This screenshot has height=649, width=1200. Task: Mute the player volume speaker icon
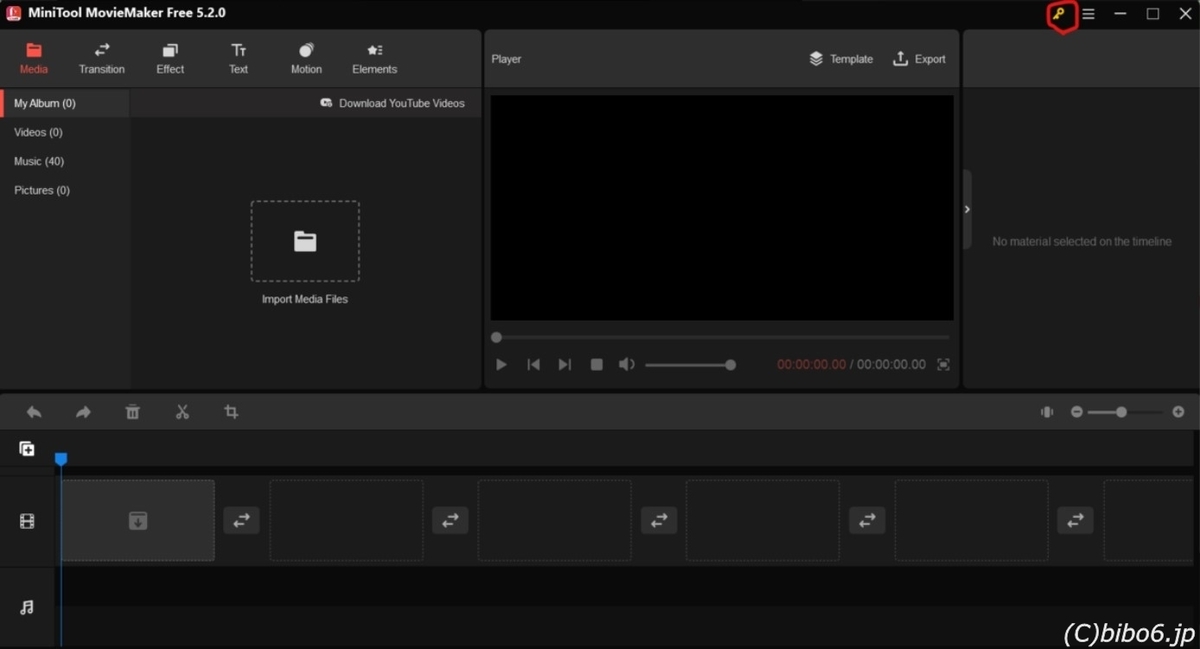pyautogui.click(x=627, y=365)
